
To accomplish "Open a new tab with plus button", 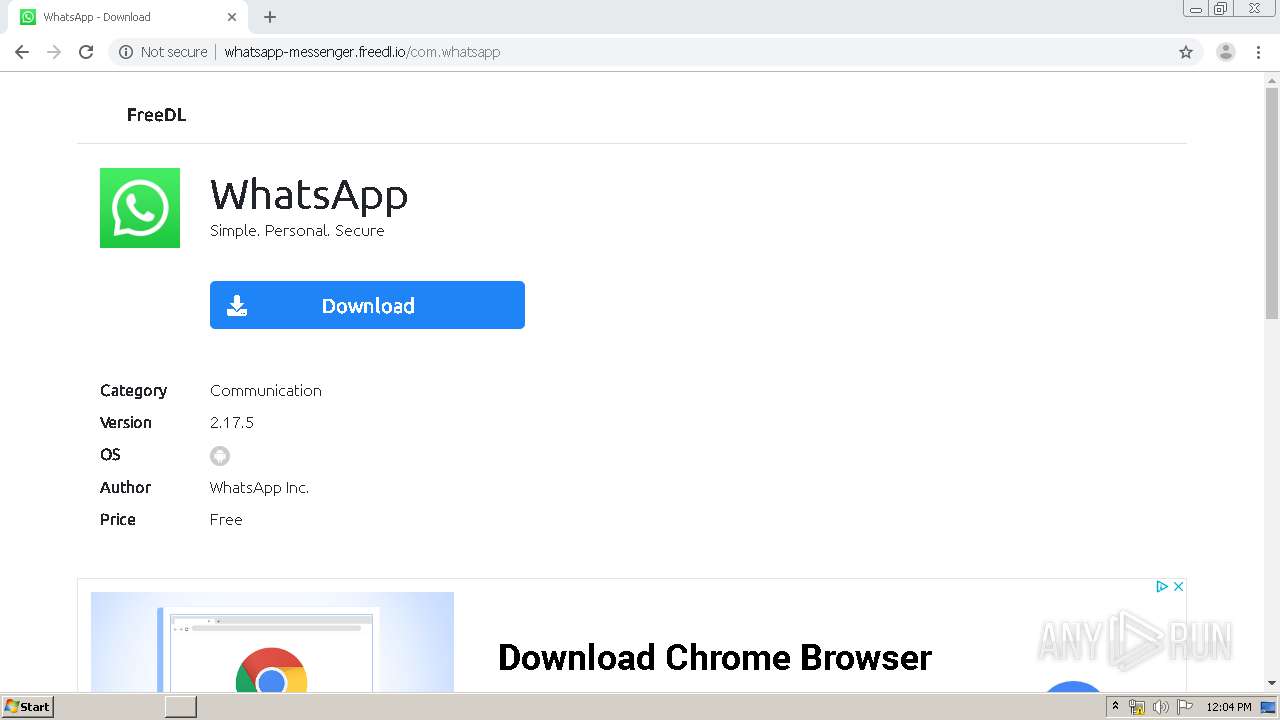I will (270, 17).
